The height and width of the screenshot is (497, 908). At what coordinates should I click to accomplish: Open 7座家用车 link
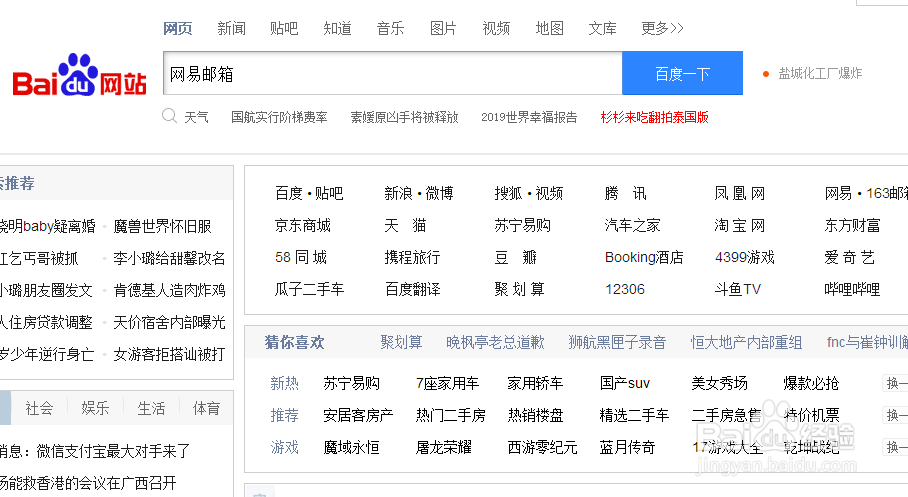[448, 383]
